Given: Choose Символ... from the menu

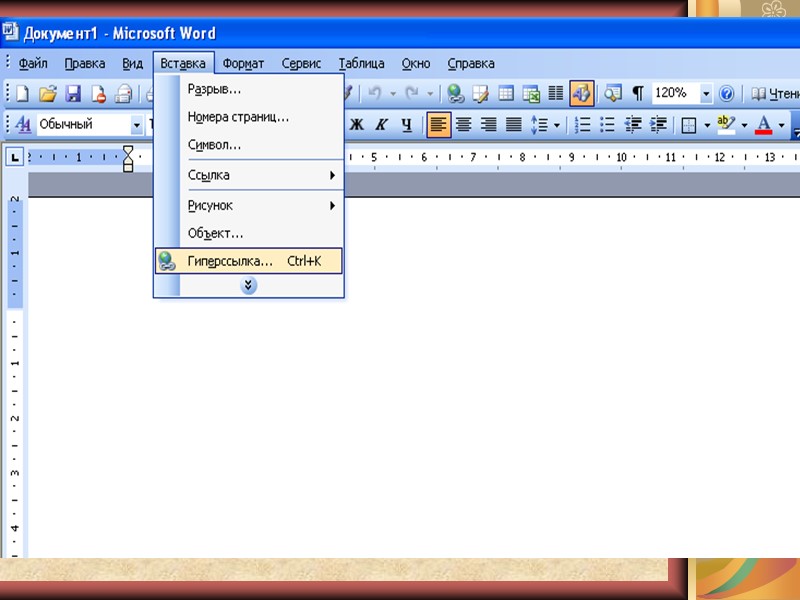Looking at the screenshot, I should coord(249,145).
